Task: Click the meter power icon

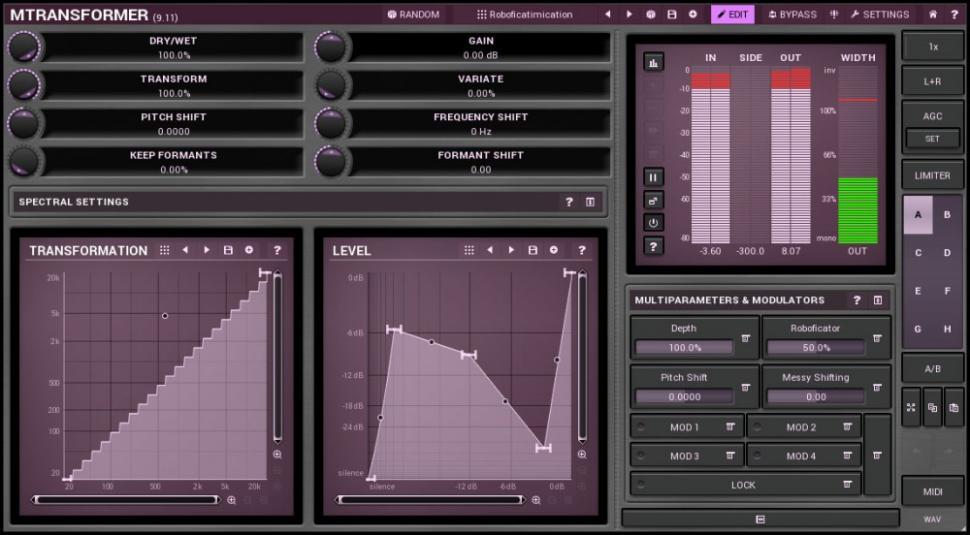Action: [654, 222]
